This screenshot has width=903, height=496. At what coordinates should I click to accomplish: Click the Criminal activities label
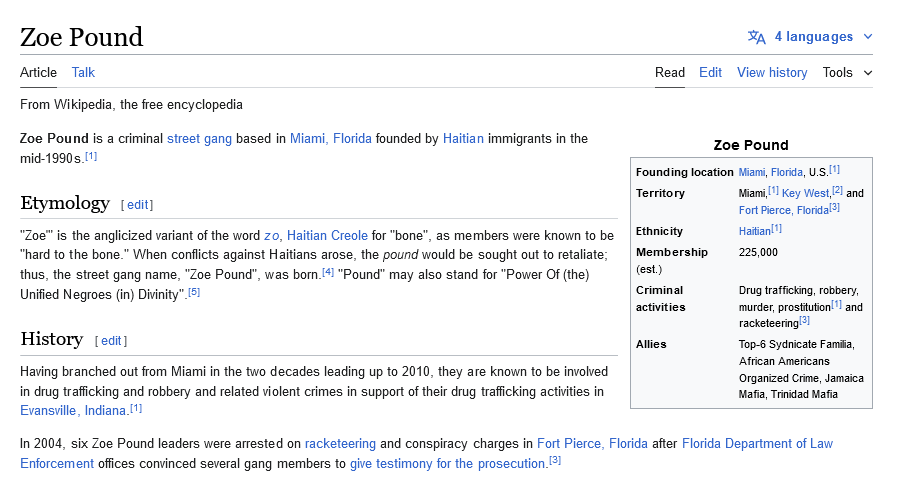pyautogui.click(x=661, y=298)
